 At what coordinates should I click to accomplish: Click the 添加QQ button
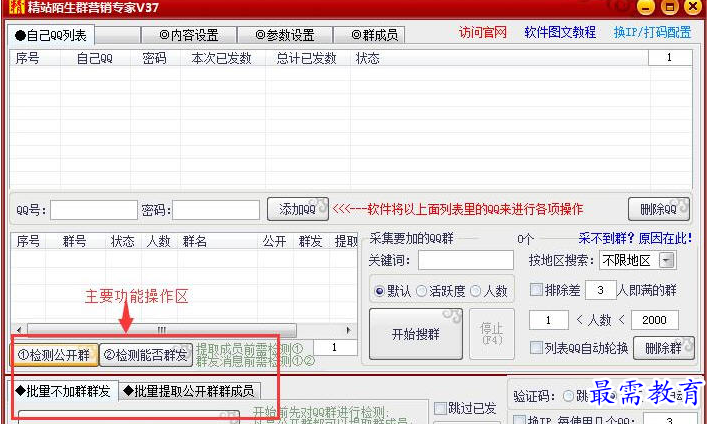coord(297,209)
